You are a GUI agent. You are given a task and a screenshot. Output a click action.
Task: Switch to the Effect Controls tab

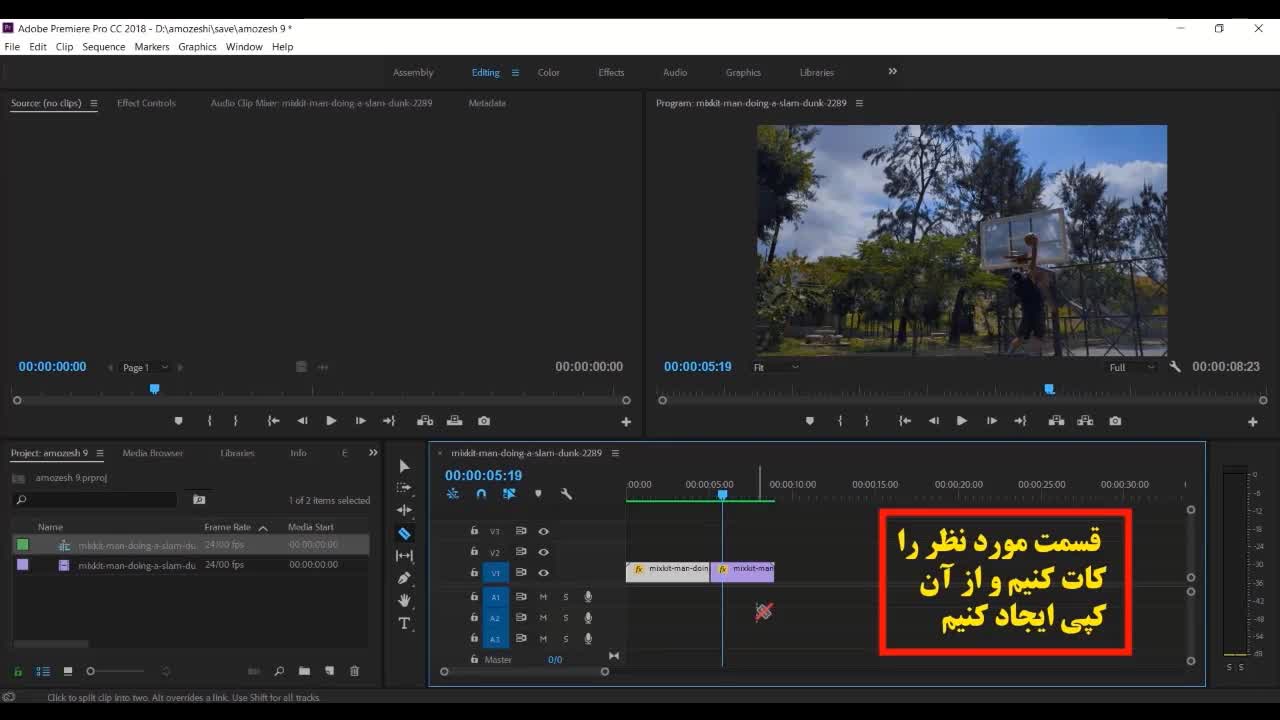pos(146,103)
